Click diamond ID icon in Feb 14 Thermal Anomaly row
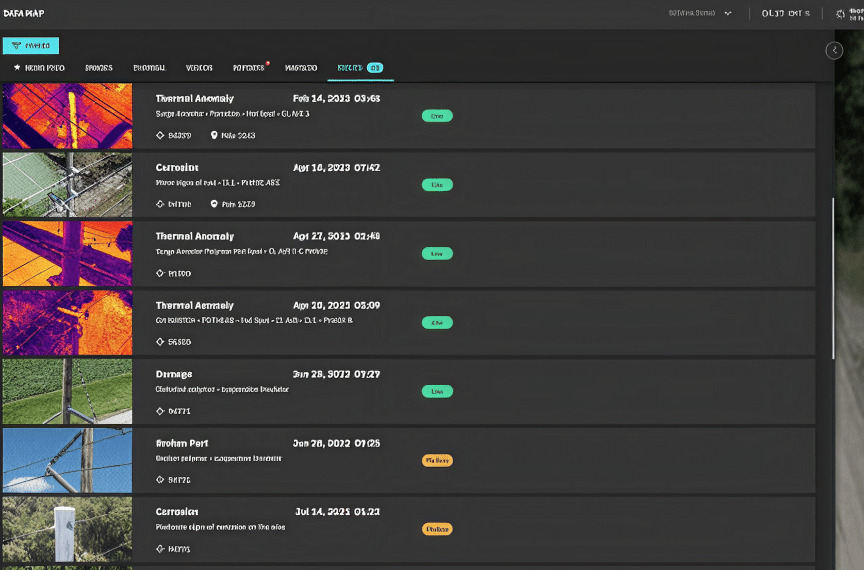The image size is (864, 570). [160, 135]
